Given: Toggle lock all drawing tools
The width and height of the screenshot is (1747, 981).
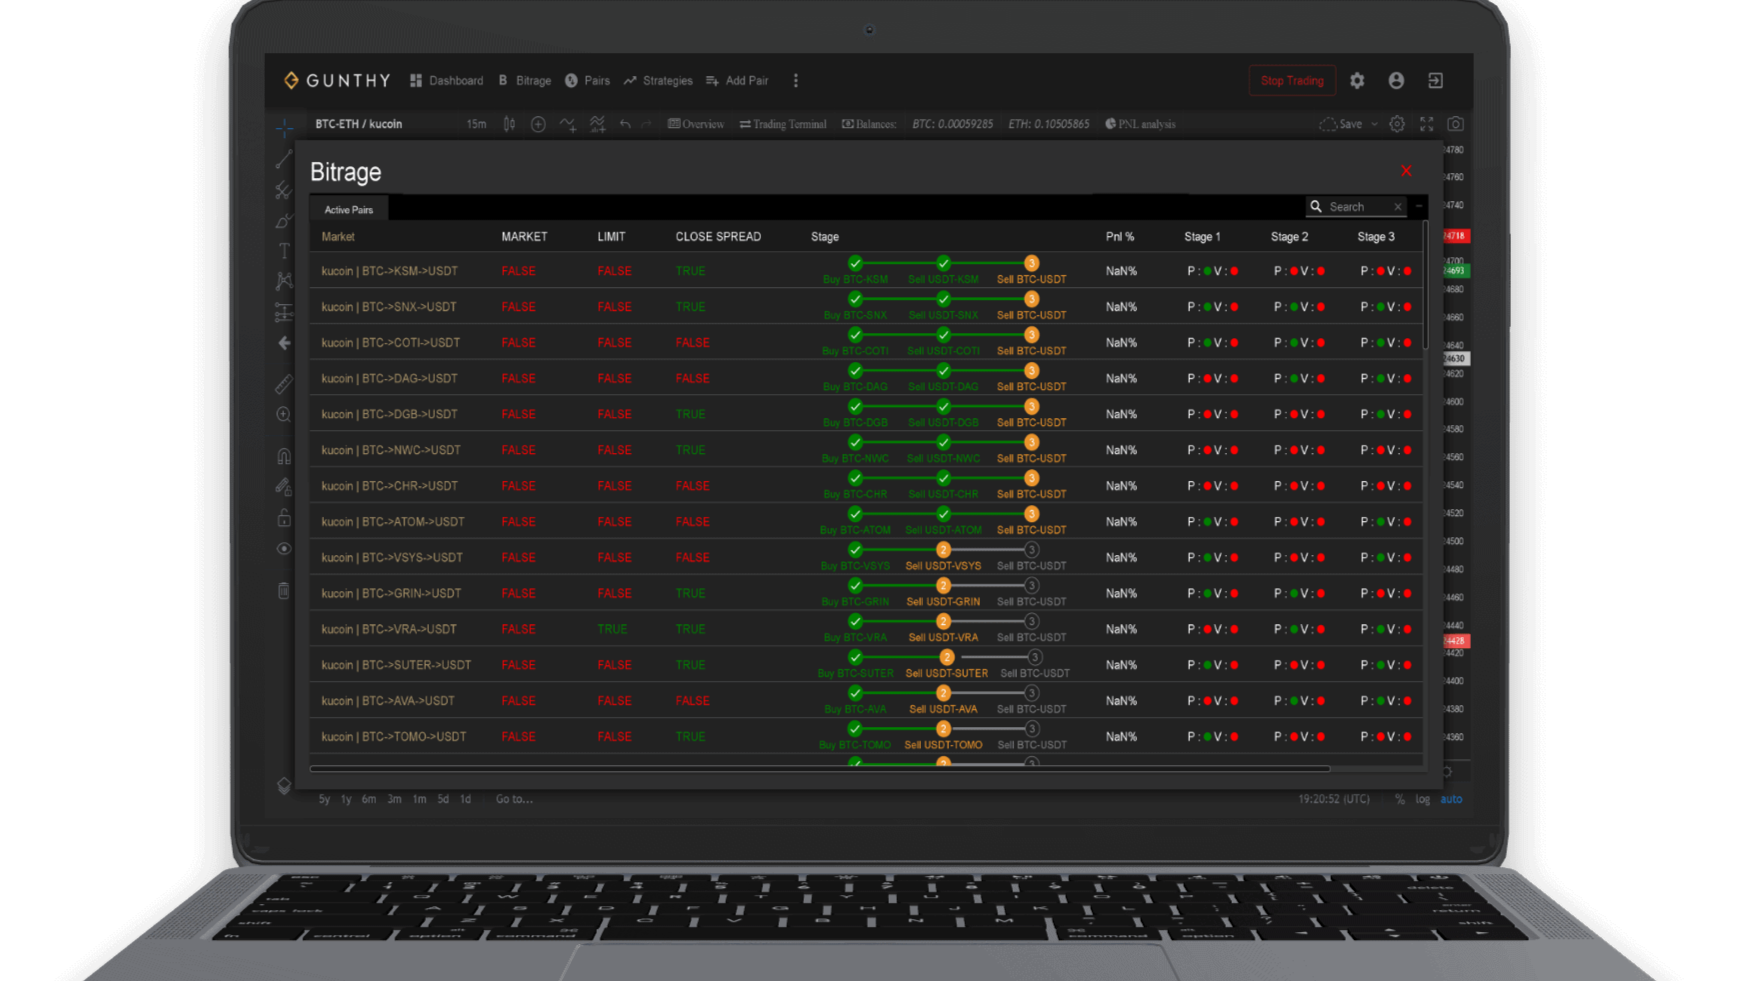Looking at the screenshot, I should (284, 518).
